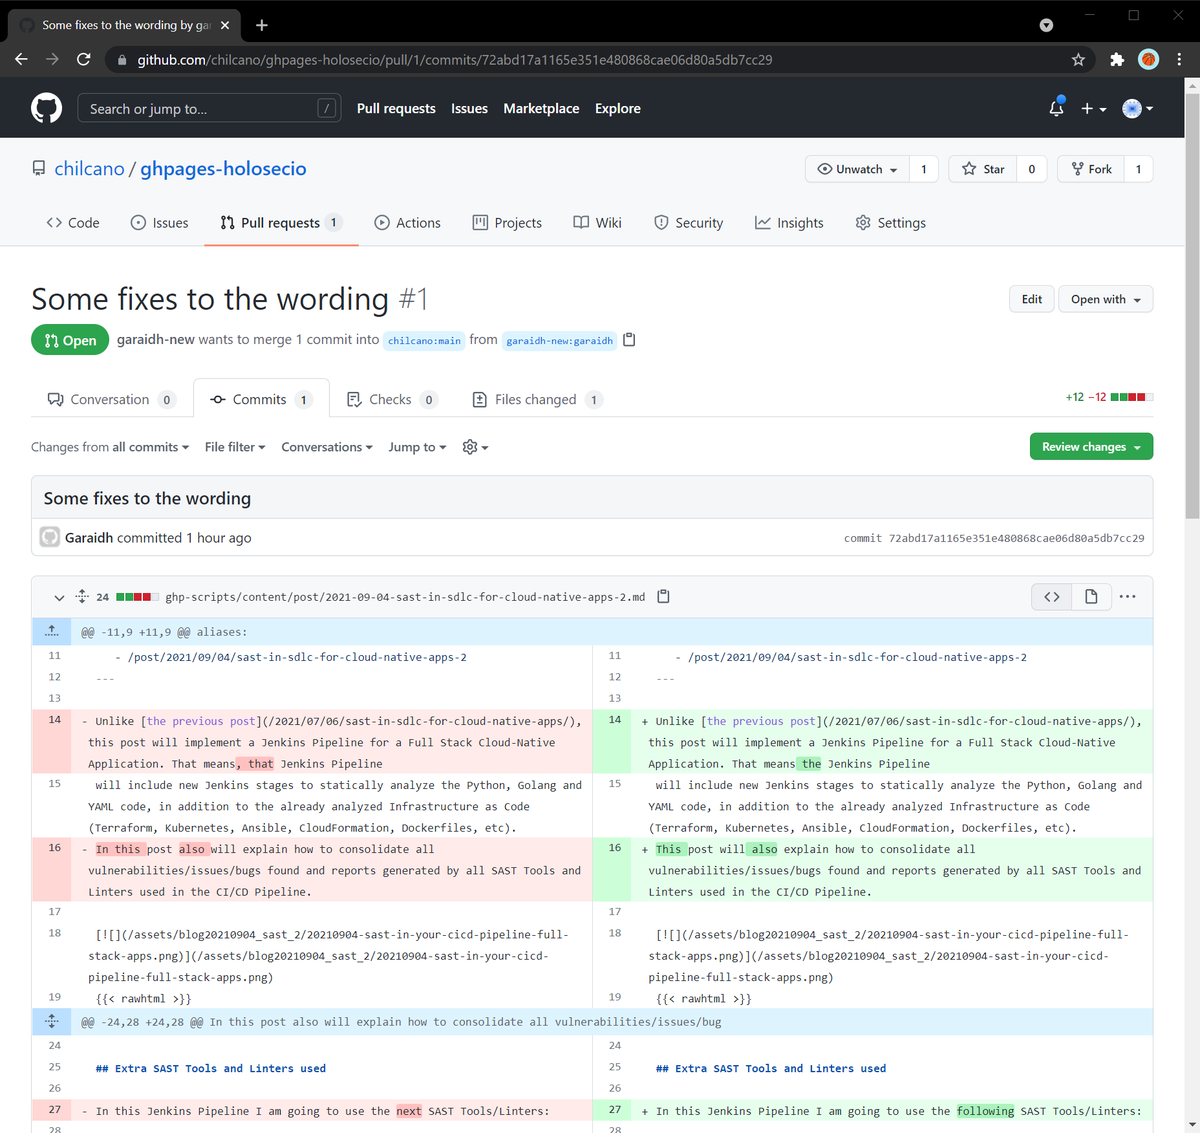
Task: Switch to rich diff view
Action: click(1091, 597)
